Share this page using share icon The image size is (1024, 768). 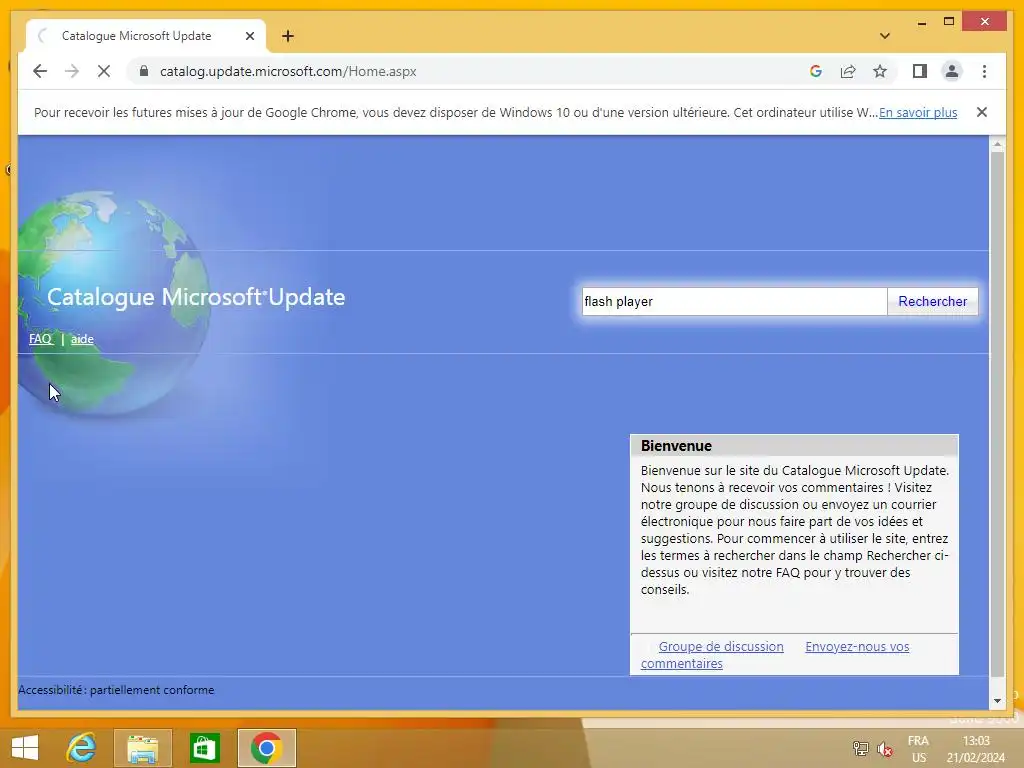pos(848,71)
